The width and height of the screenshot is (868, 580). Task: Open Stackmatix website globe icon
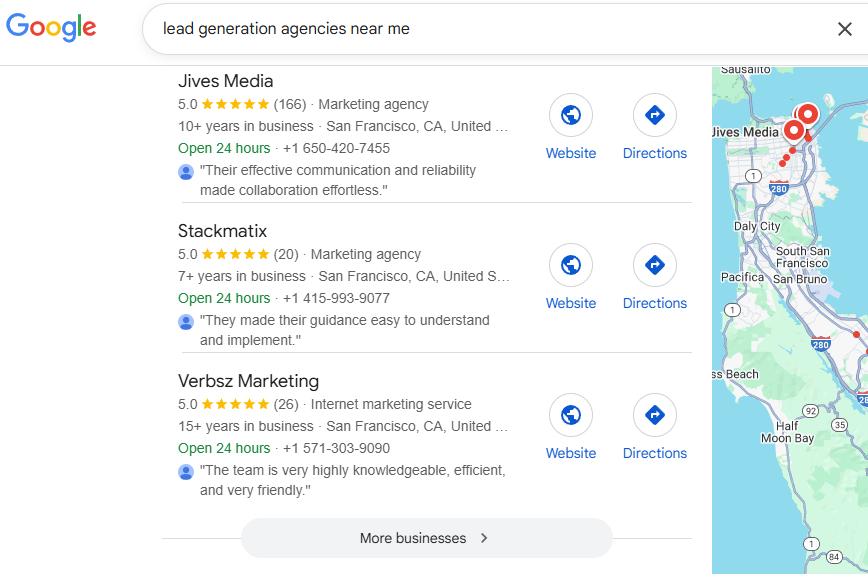(570, 265)
